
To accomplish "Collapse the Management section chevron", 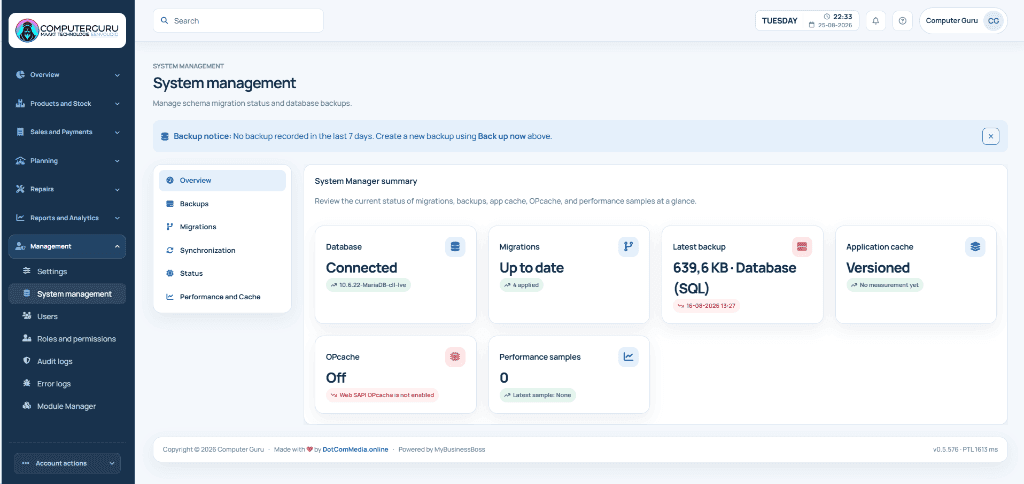I will pos(118,246).
